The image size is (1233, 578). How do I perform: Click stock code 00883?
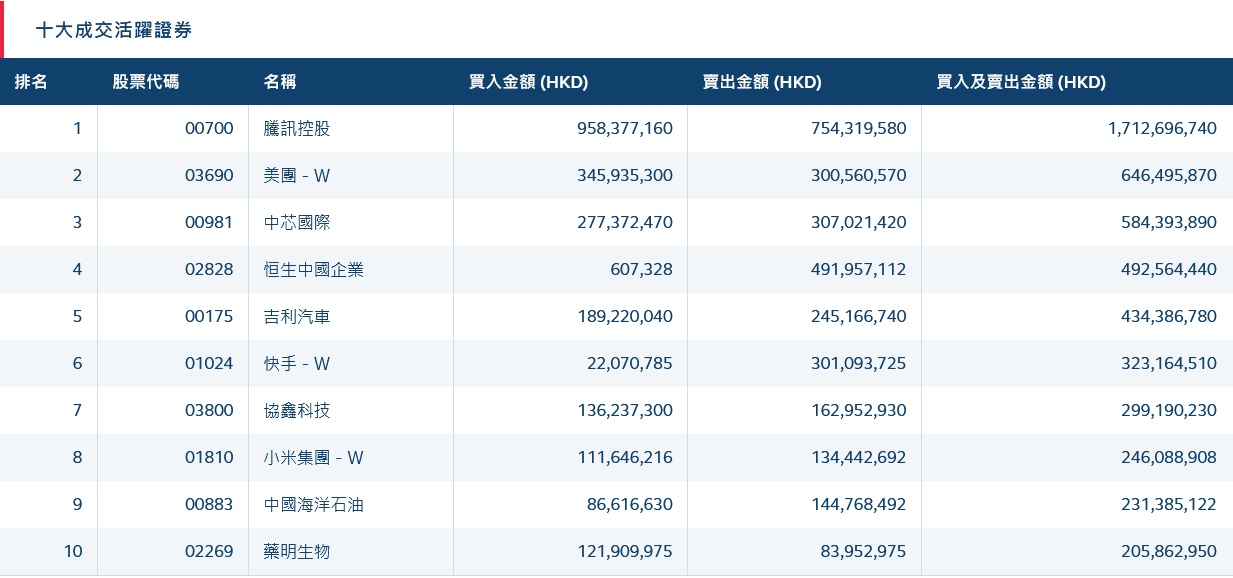(209, 504)
